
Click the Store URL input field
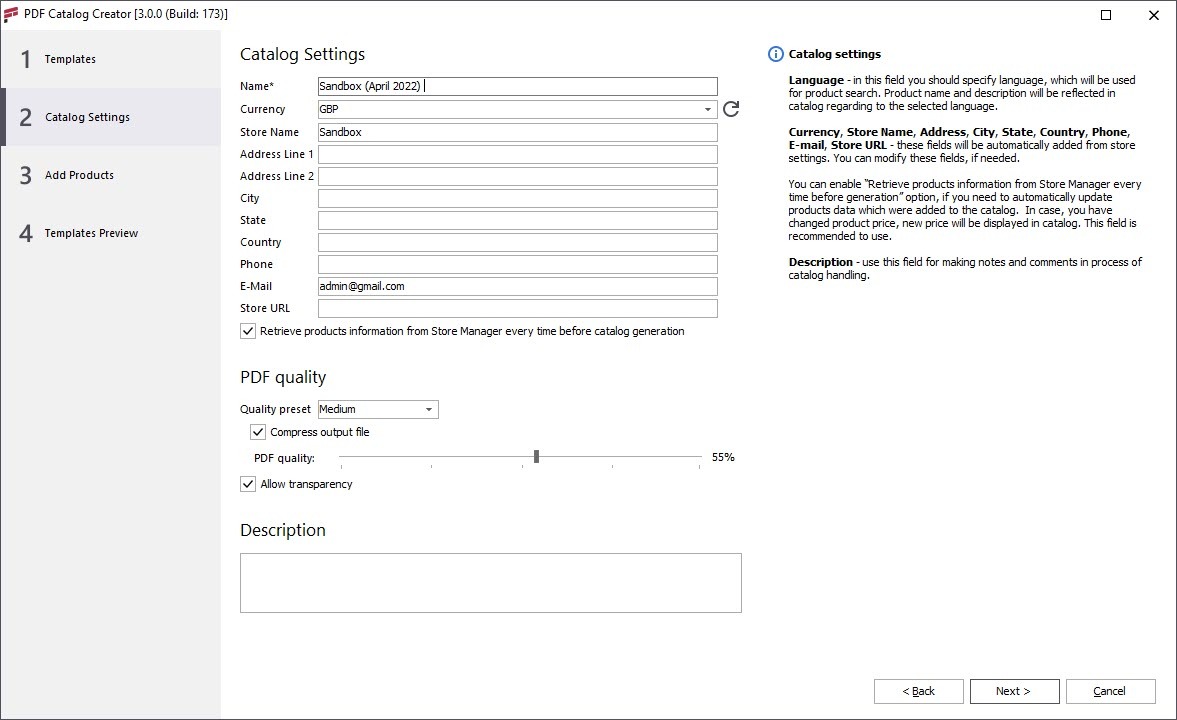click(517, 308)
